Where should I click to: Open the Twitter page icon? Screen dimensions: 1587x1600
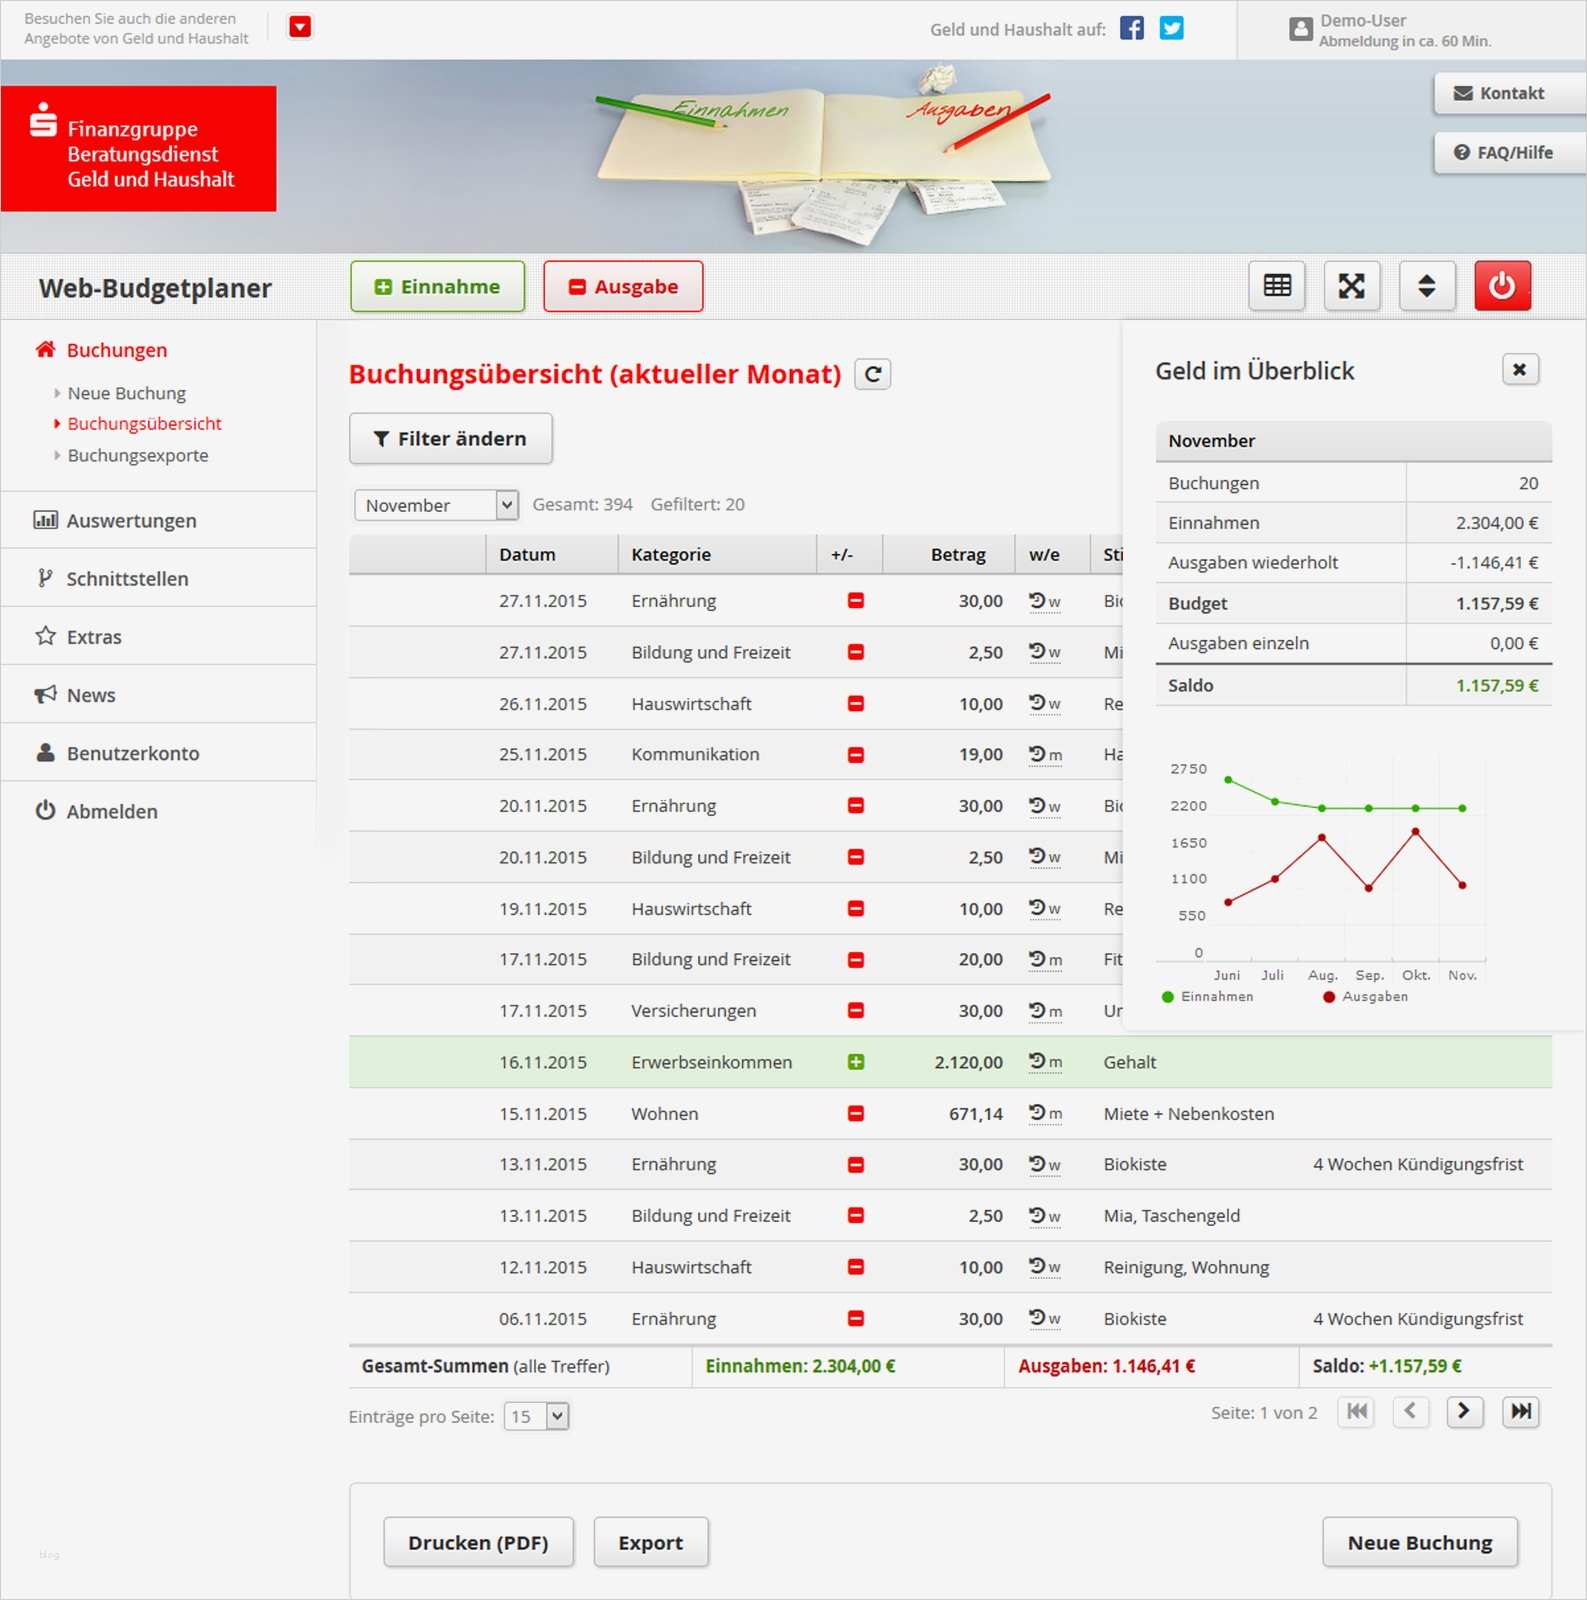tap(1171, 28)
